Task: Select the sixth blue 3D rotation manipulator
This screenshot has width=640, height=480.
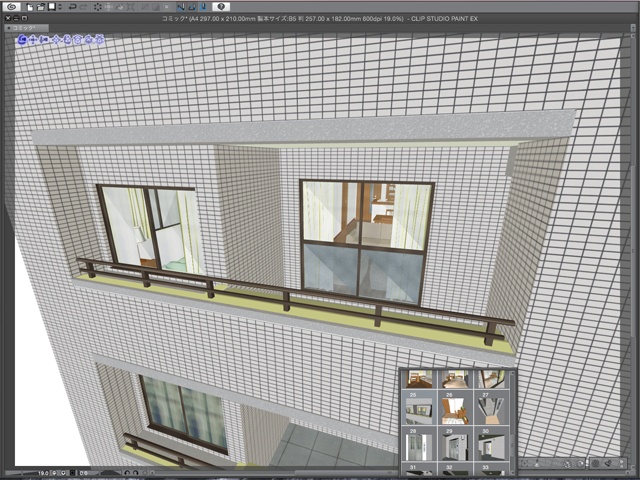Action: pos(78,40)
